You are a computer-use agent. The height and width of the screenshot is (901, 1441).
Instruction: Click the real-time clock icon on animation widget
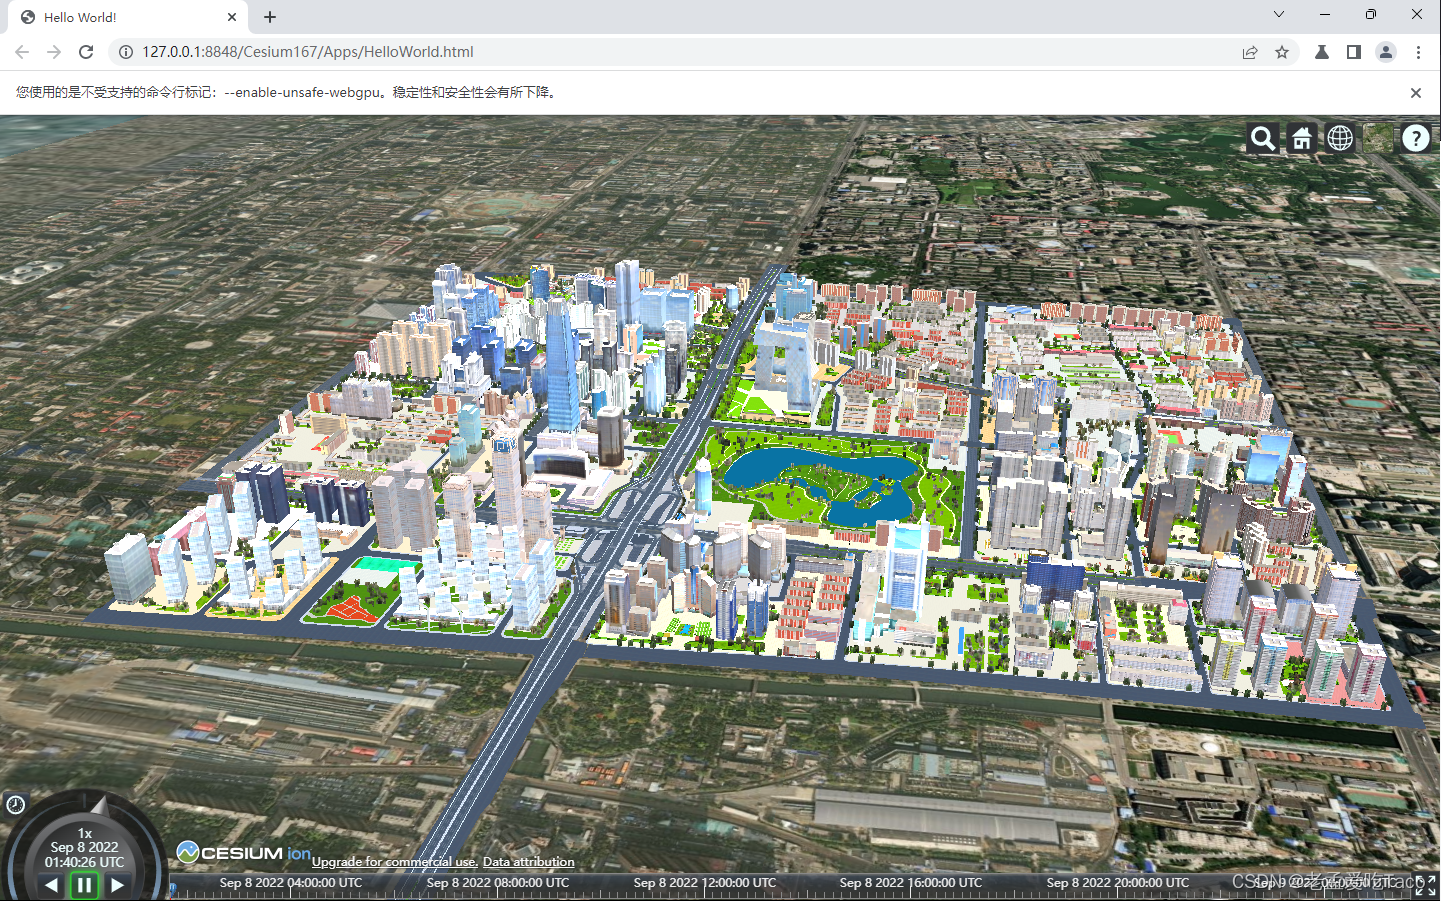(x=15, y=804)
